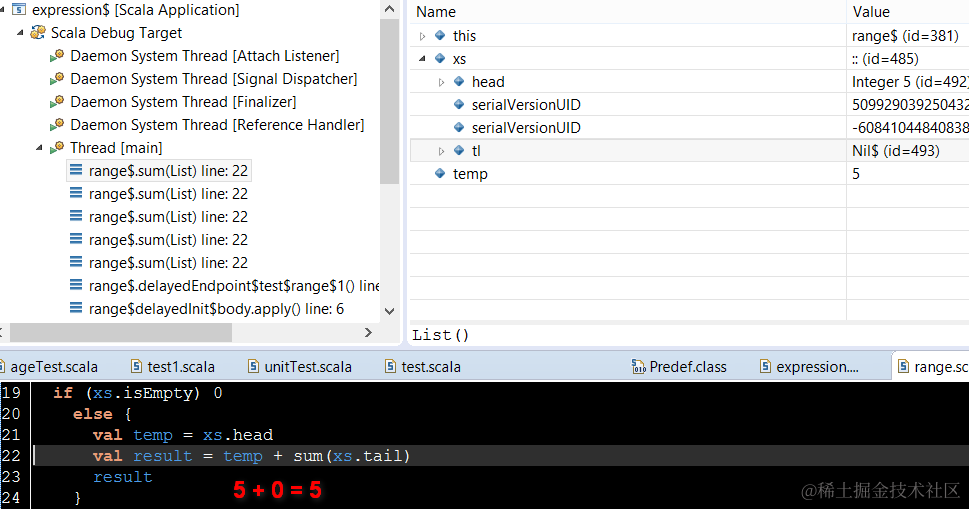Click the stack frame icon of range$delayedInit$body.apply()
This screenshot has height=509, width=969.
[75, 308]
